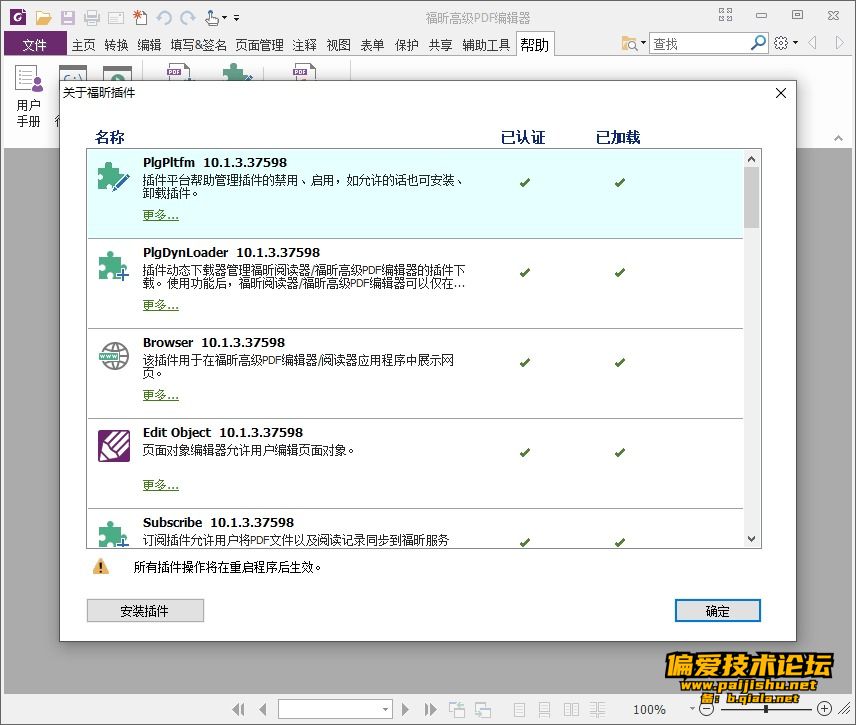
Task: Click the magnifier search icon
Action: click(x=759, y=43)
